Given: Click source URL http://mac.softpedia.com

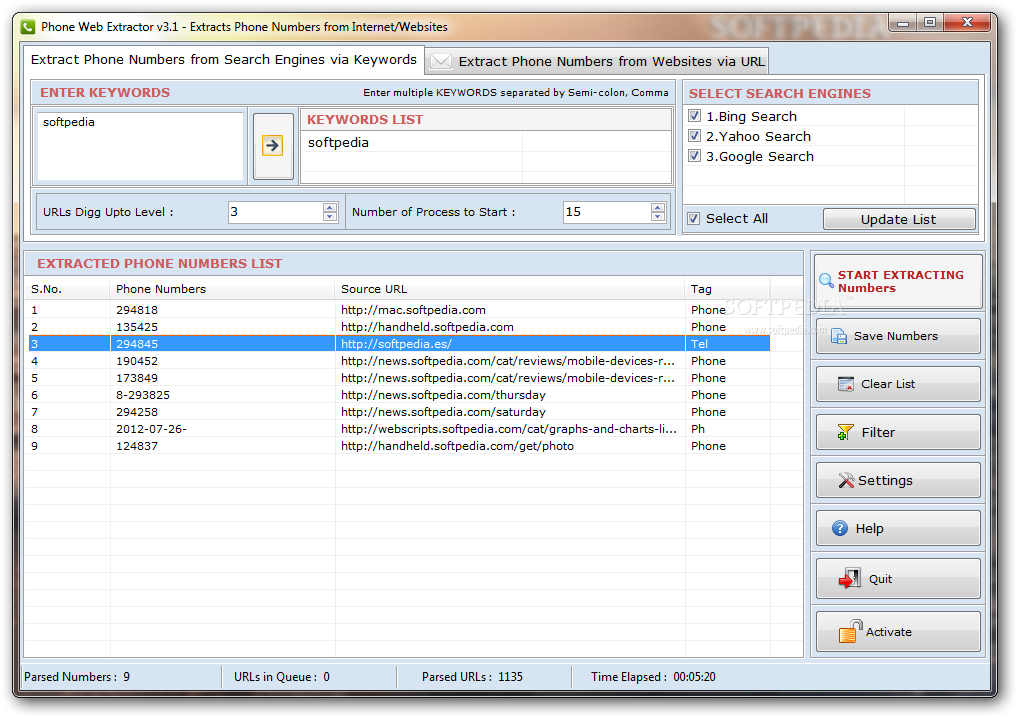Looking at the screenshot, I should (x=413, y=310).
